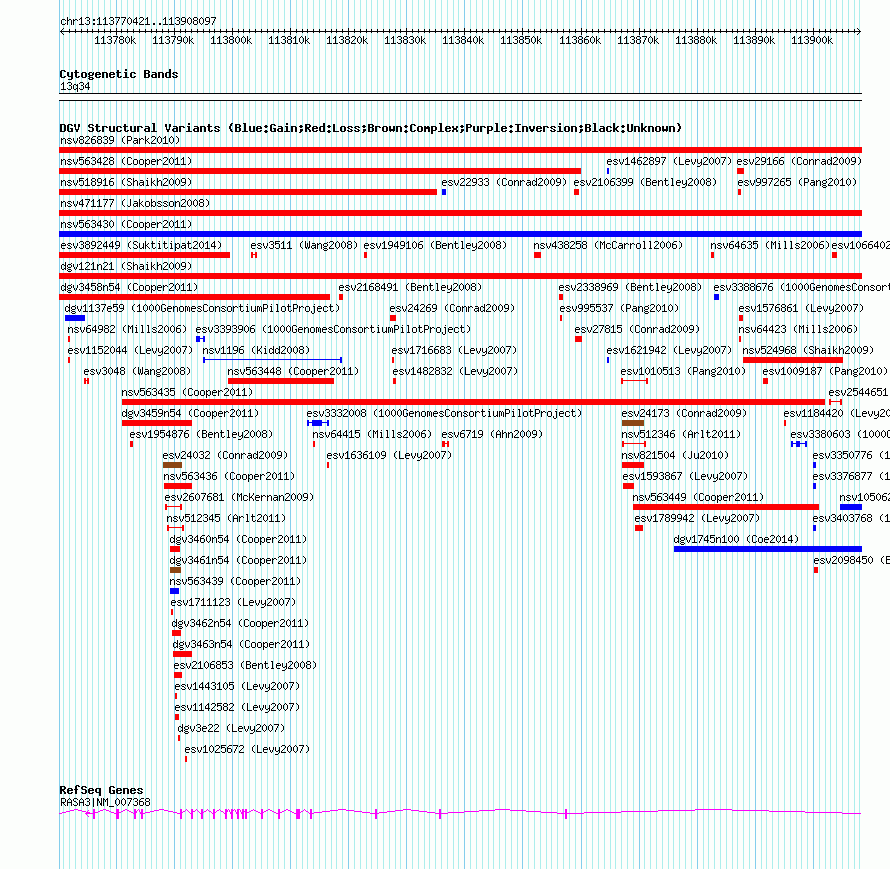The image size is (890, 869).
Task: Click esv2168491 (Bentley2008) label
Action: coord(410,287)
